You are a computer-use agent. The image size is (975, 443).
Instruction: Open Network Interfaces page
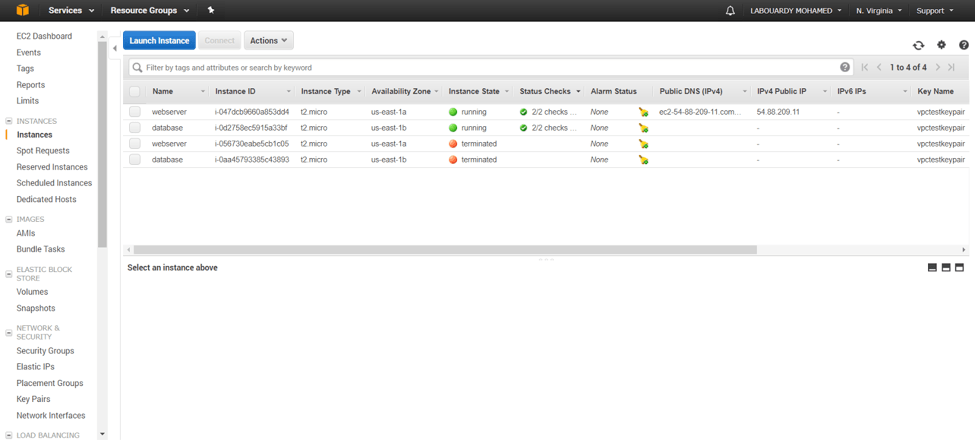coord(51,416)
